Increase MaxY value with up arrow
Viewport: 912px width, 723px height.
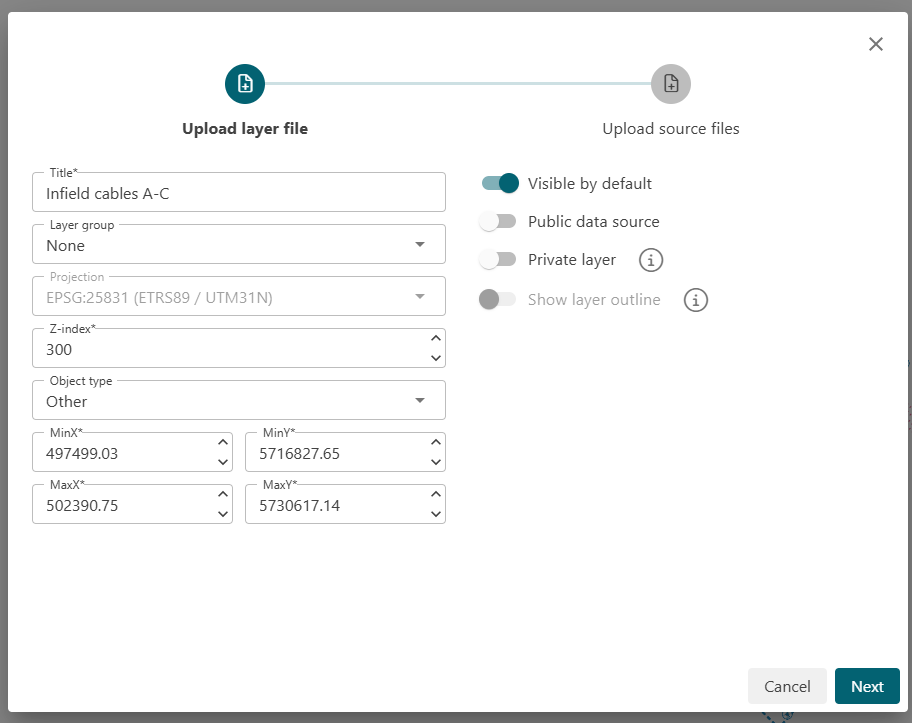coord(436,494)
